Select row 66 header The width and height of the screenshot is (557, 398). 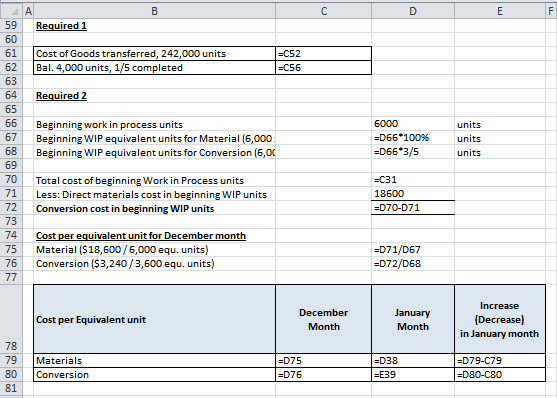11,123
